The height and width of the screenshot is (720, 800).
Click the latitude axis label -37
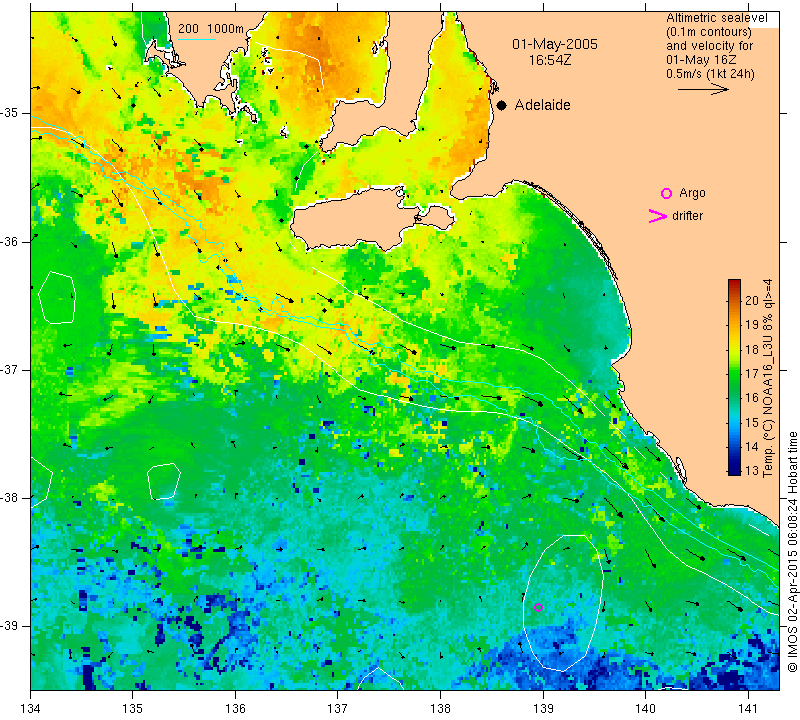pos(10,369)
